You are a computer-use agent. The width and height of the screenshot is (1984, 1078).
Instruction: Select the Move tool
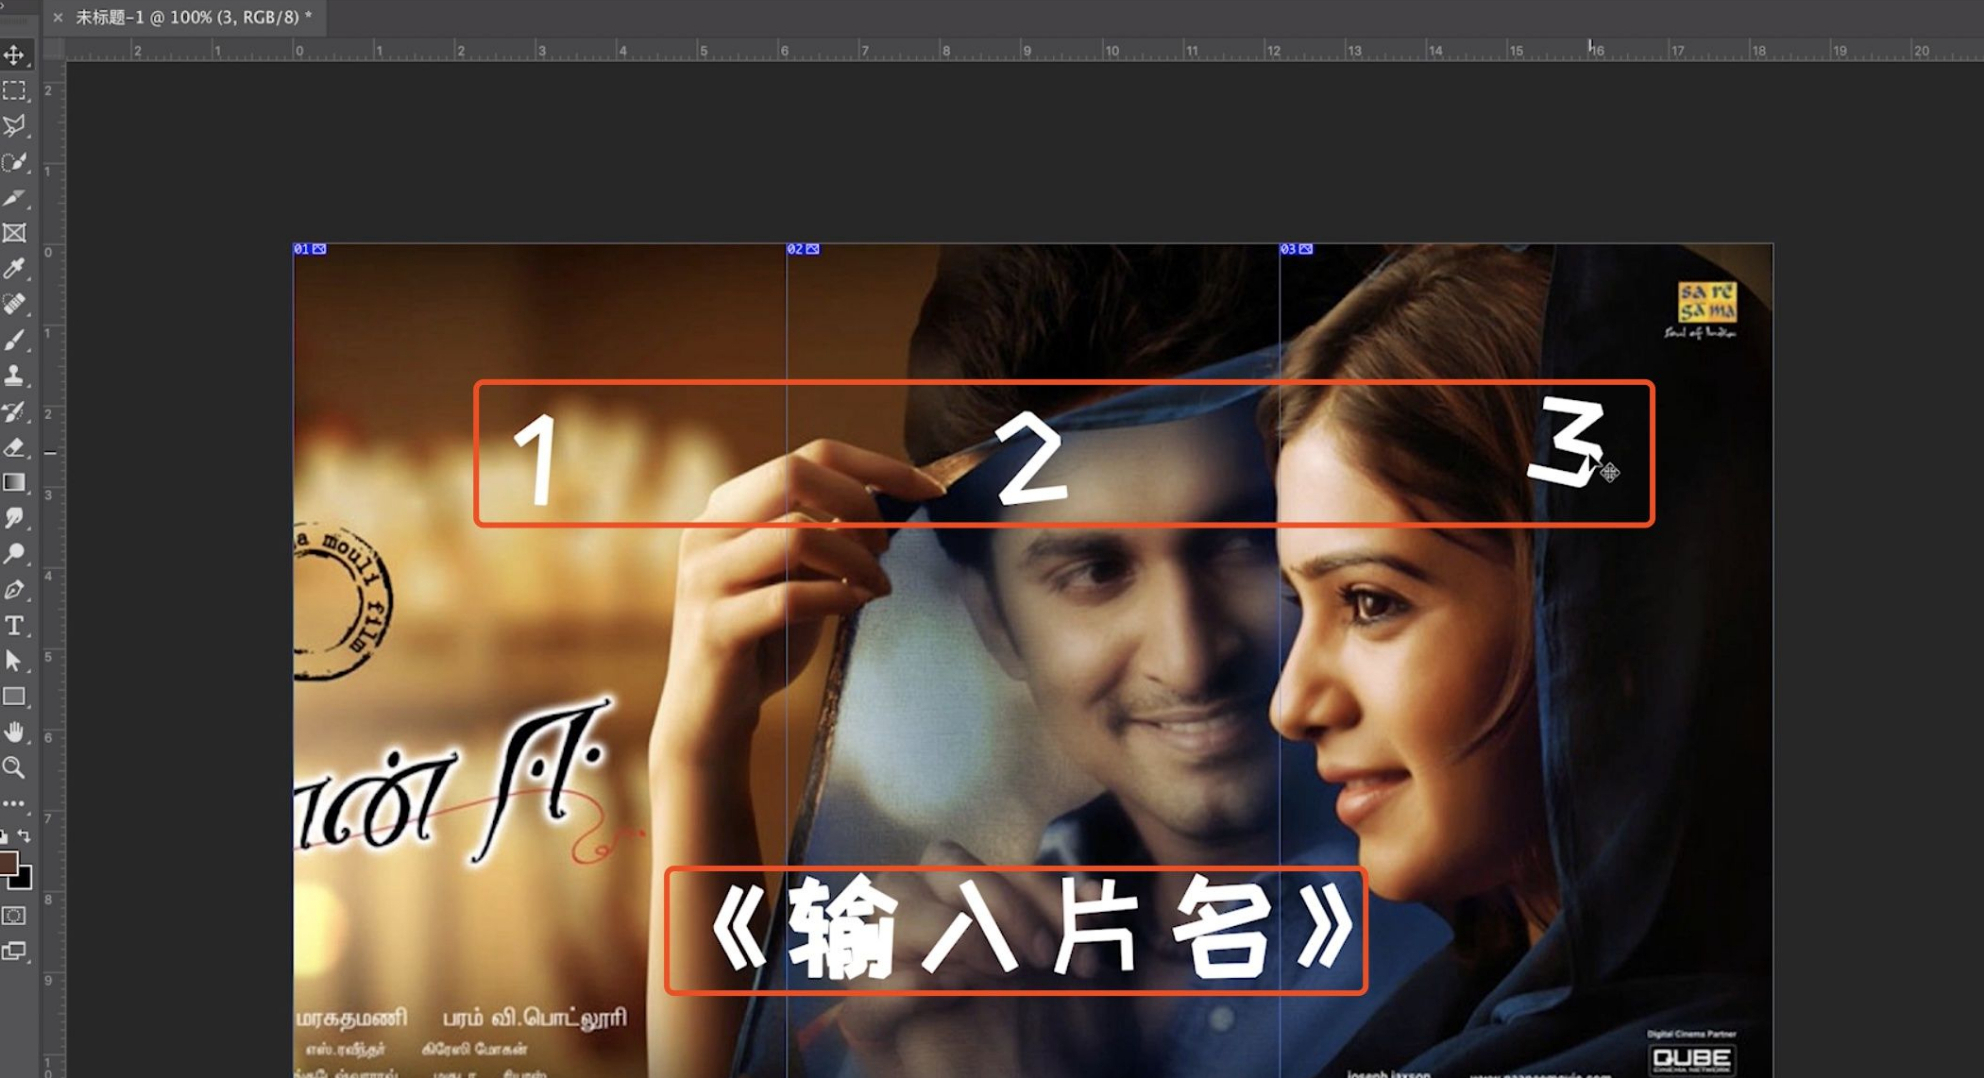tap(14, 54)
